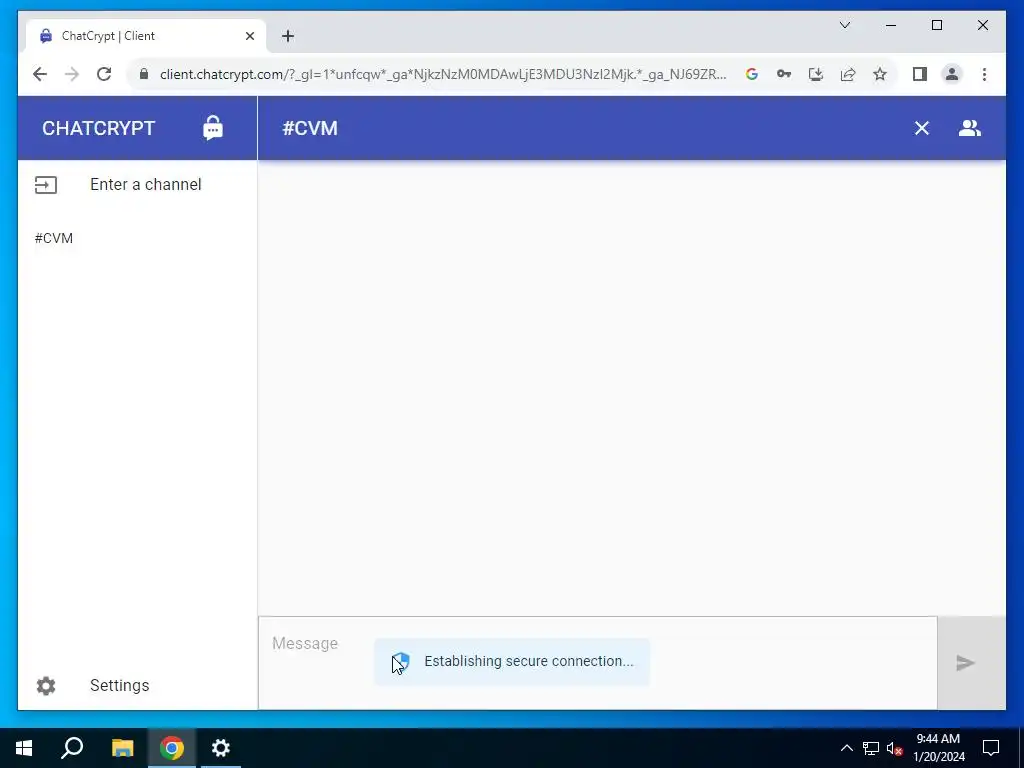The height and width of the screenshot is (768, 1024).
Task: Minimize the Chrome window
Action: 891,25
